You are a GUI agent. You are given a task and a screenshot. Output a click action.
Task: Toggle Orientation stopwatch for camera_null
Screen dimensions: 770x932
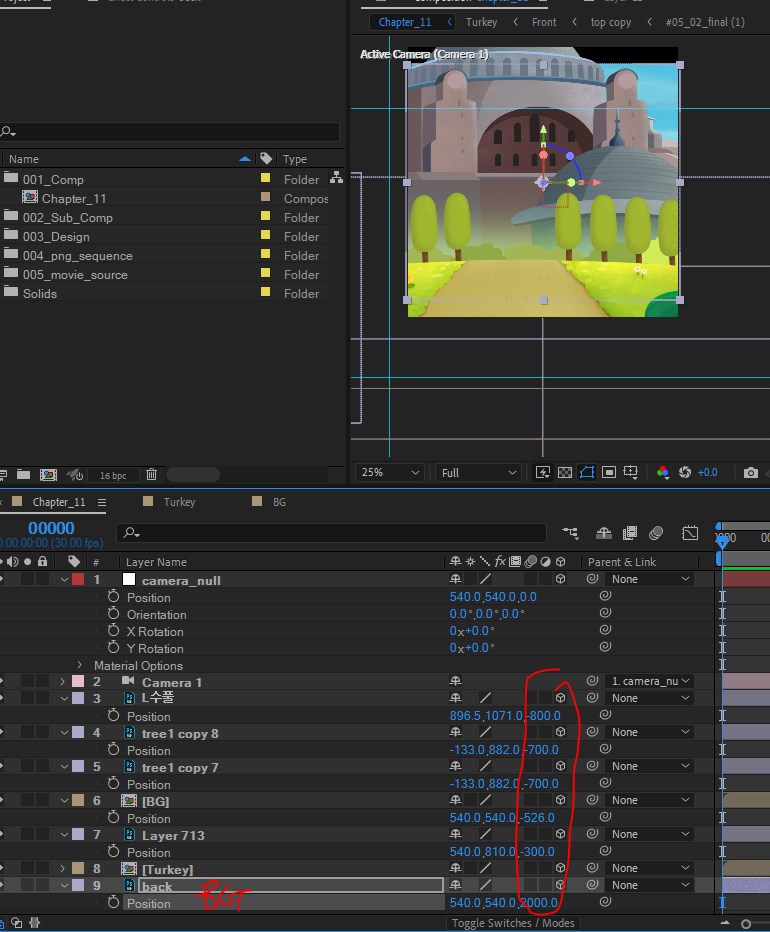(114, 613)
